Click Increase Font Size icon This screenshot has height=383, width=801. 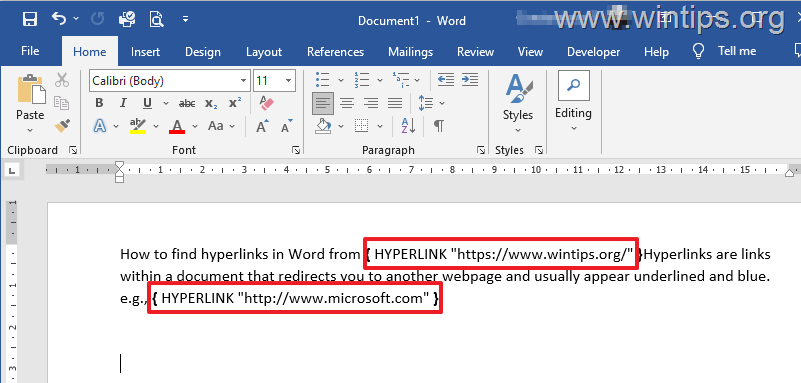pos(263,126)
